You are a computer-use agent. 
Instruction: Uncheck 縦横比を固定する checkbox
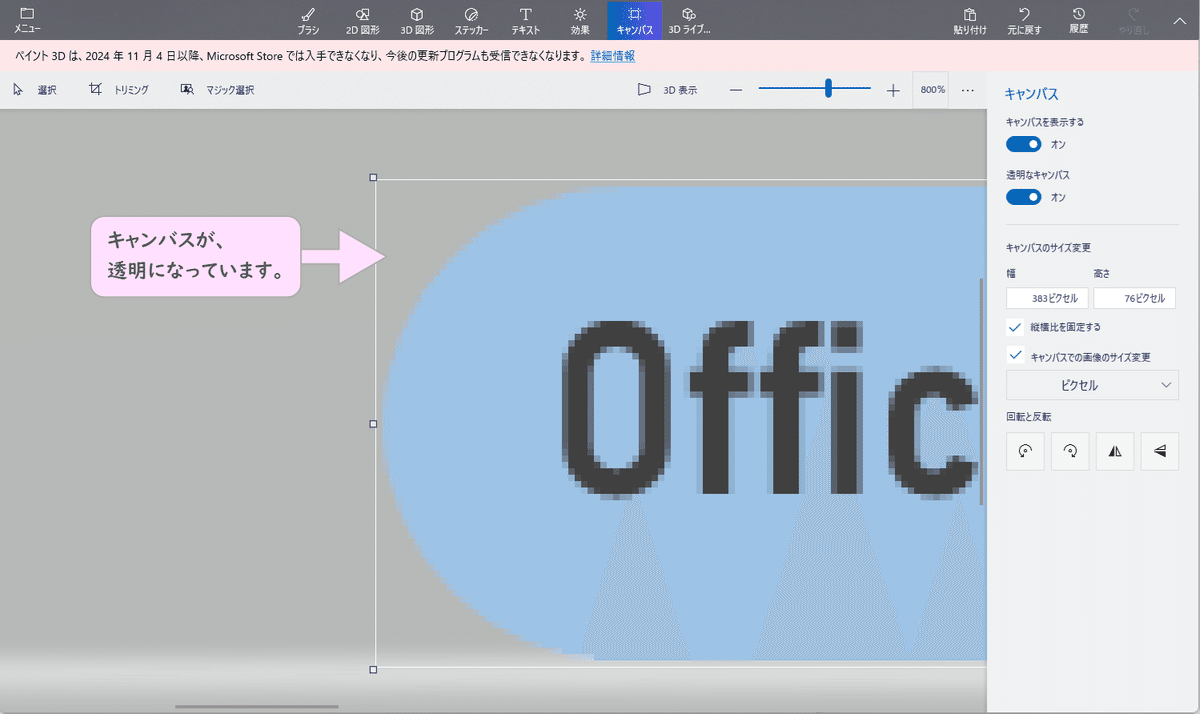[x=1016, y=327]
